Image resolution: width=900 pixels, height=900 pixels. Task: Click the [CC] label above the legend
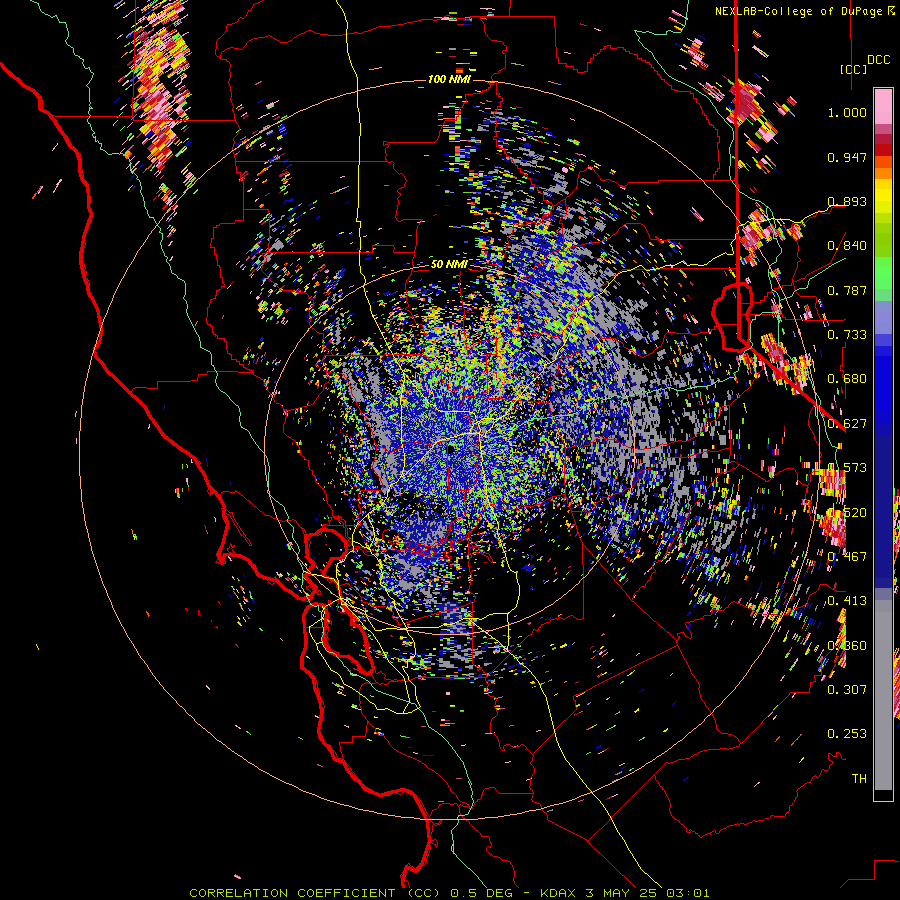[x=854, y=69]
